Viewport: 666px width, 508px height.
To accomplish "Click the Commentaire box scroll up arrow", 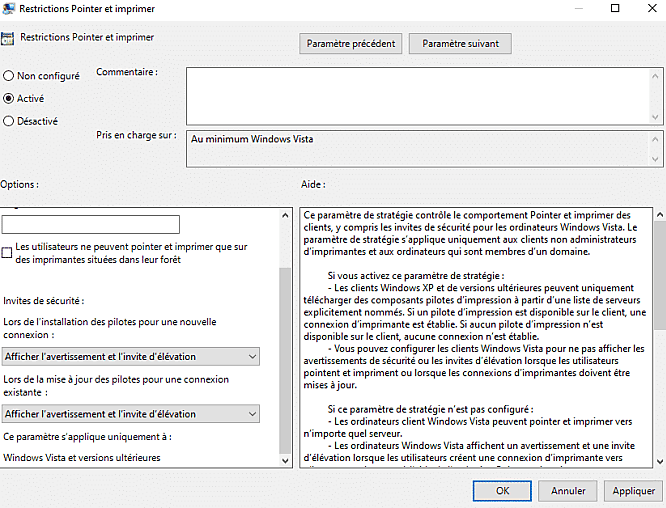I will [x=655, y=76].
